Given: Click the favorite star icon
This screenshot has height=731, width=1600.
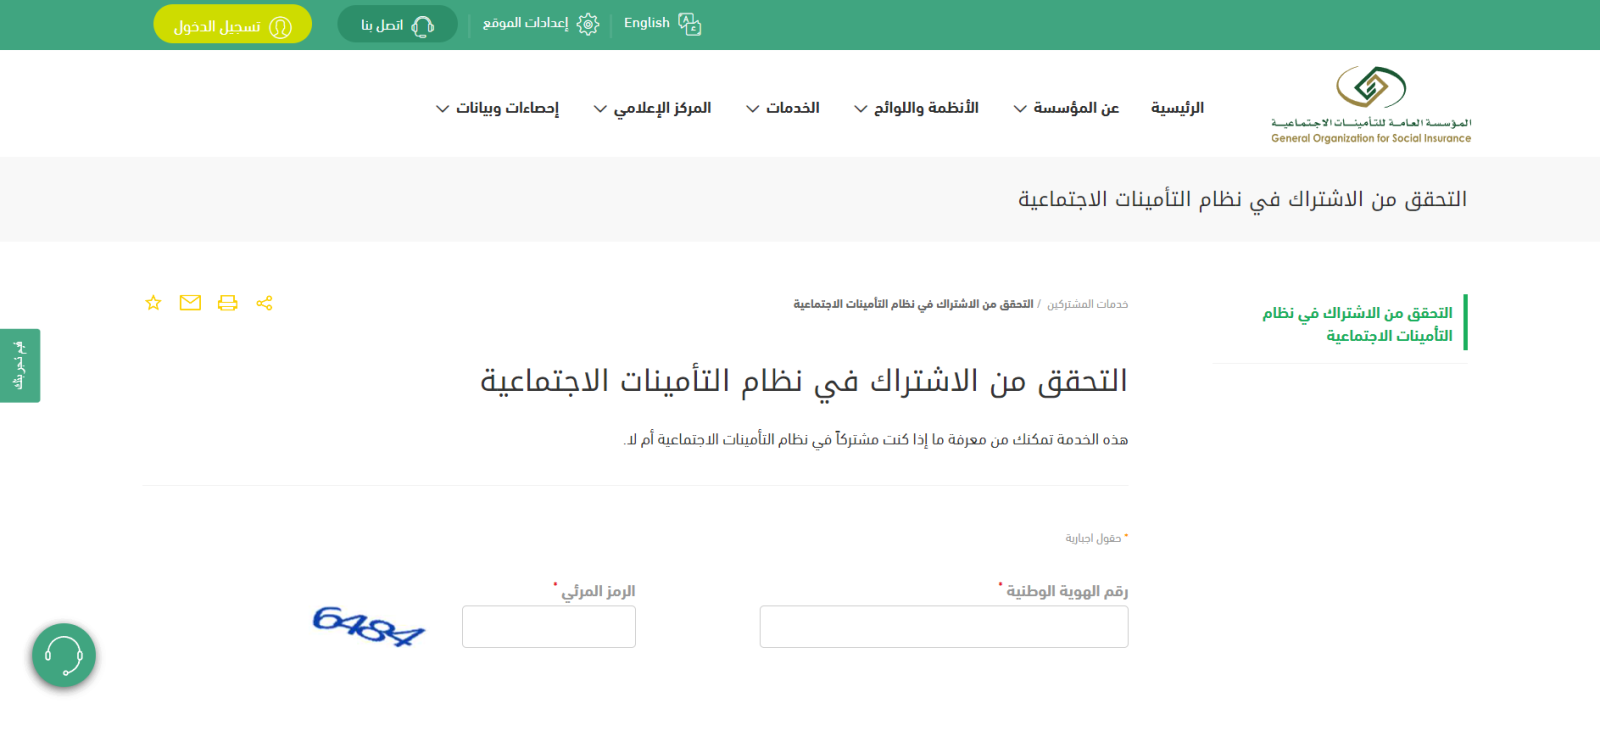Looking at the screenshot, I should click(153, 303).
